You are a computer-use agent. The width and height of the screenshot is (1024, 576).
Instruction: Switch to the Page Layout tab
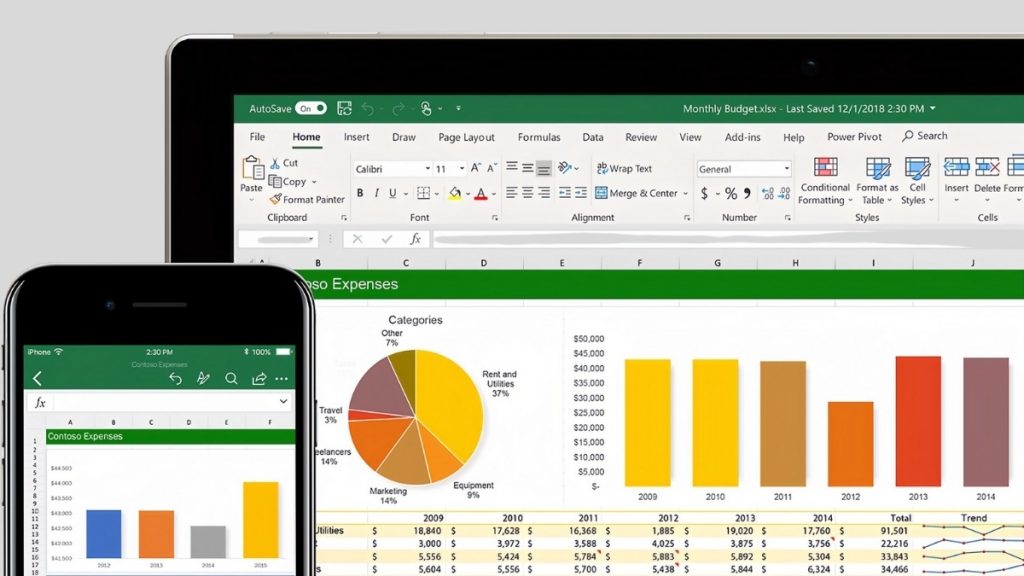tap(466, 137)
